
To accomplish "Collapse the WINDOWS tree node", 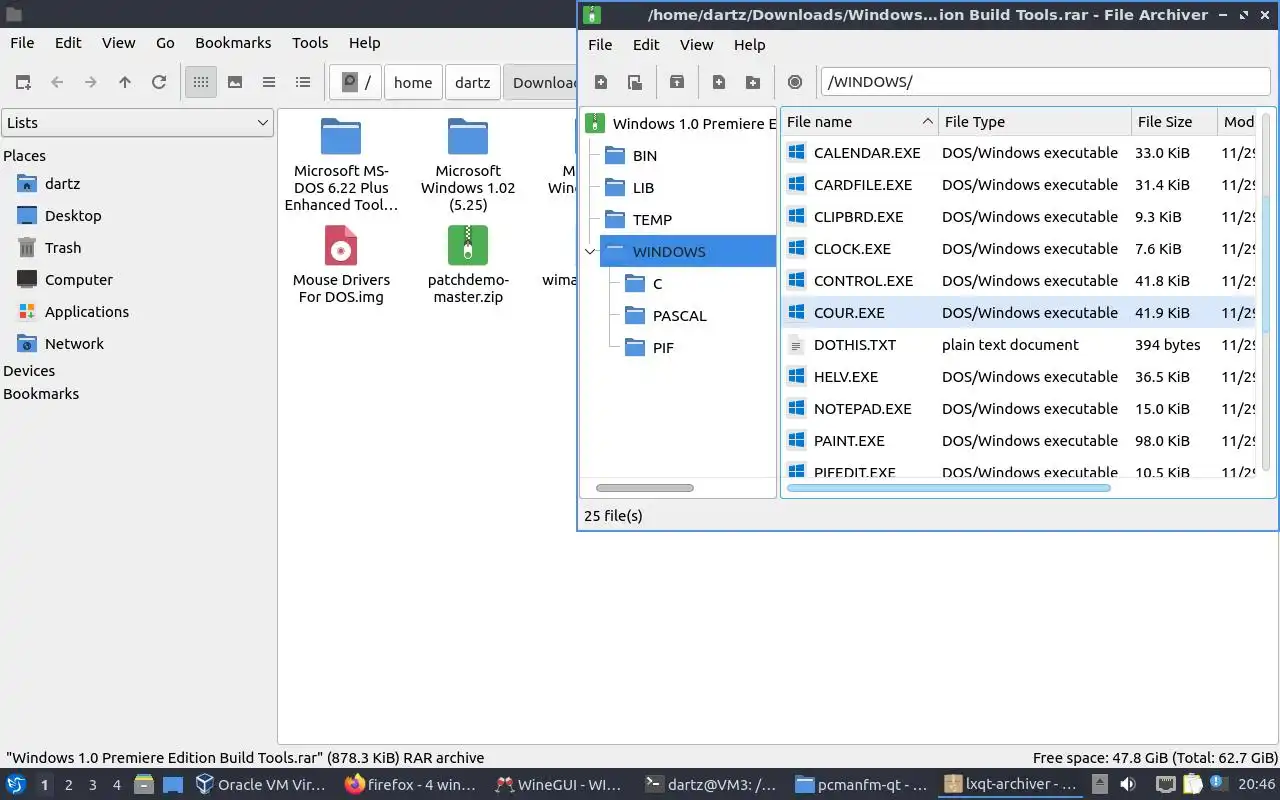I will pyautogui.click(x=590, y=252).
